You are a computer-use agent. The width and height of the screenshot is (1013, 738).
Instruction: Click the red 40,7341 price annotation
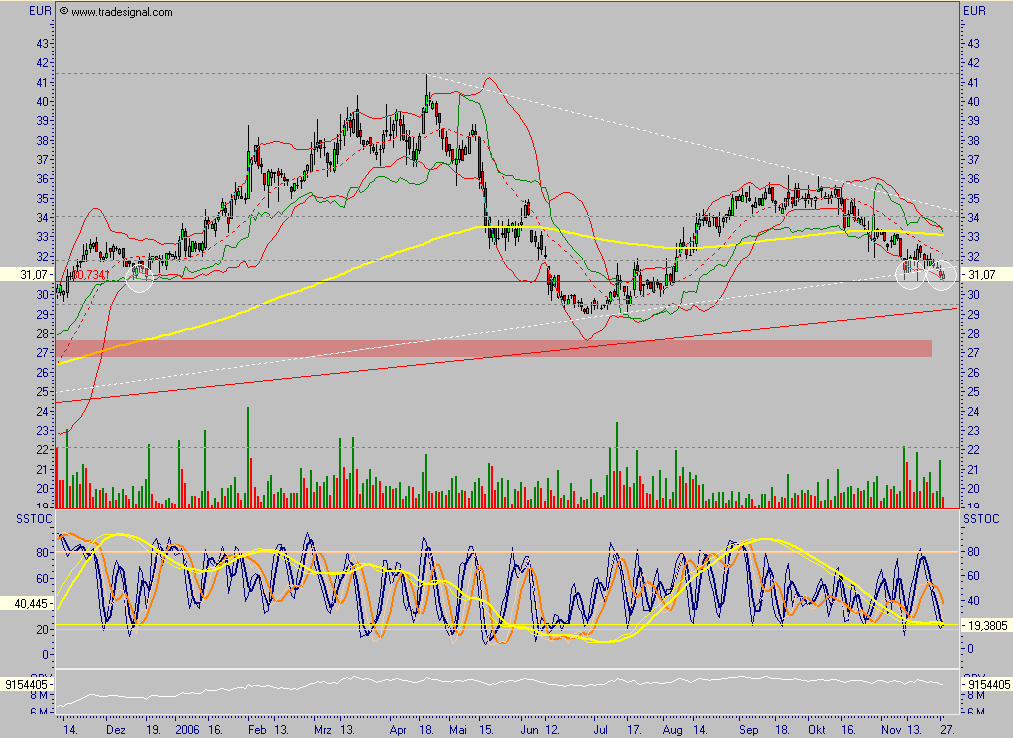coord(87,274)
